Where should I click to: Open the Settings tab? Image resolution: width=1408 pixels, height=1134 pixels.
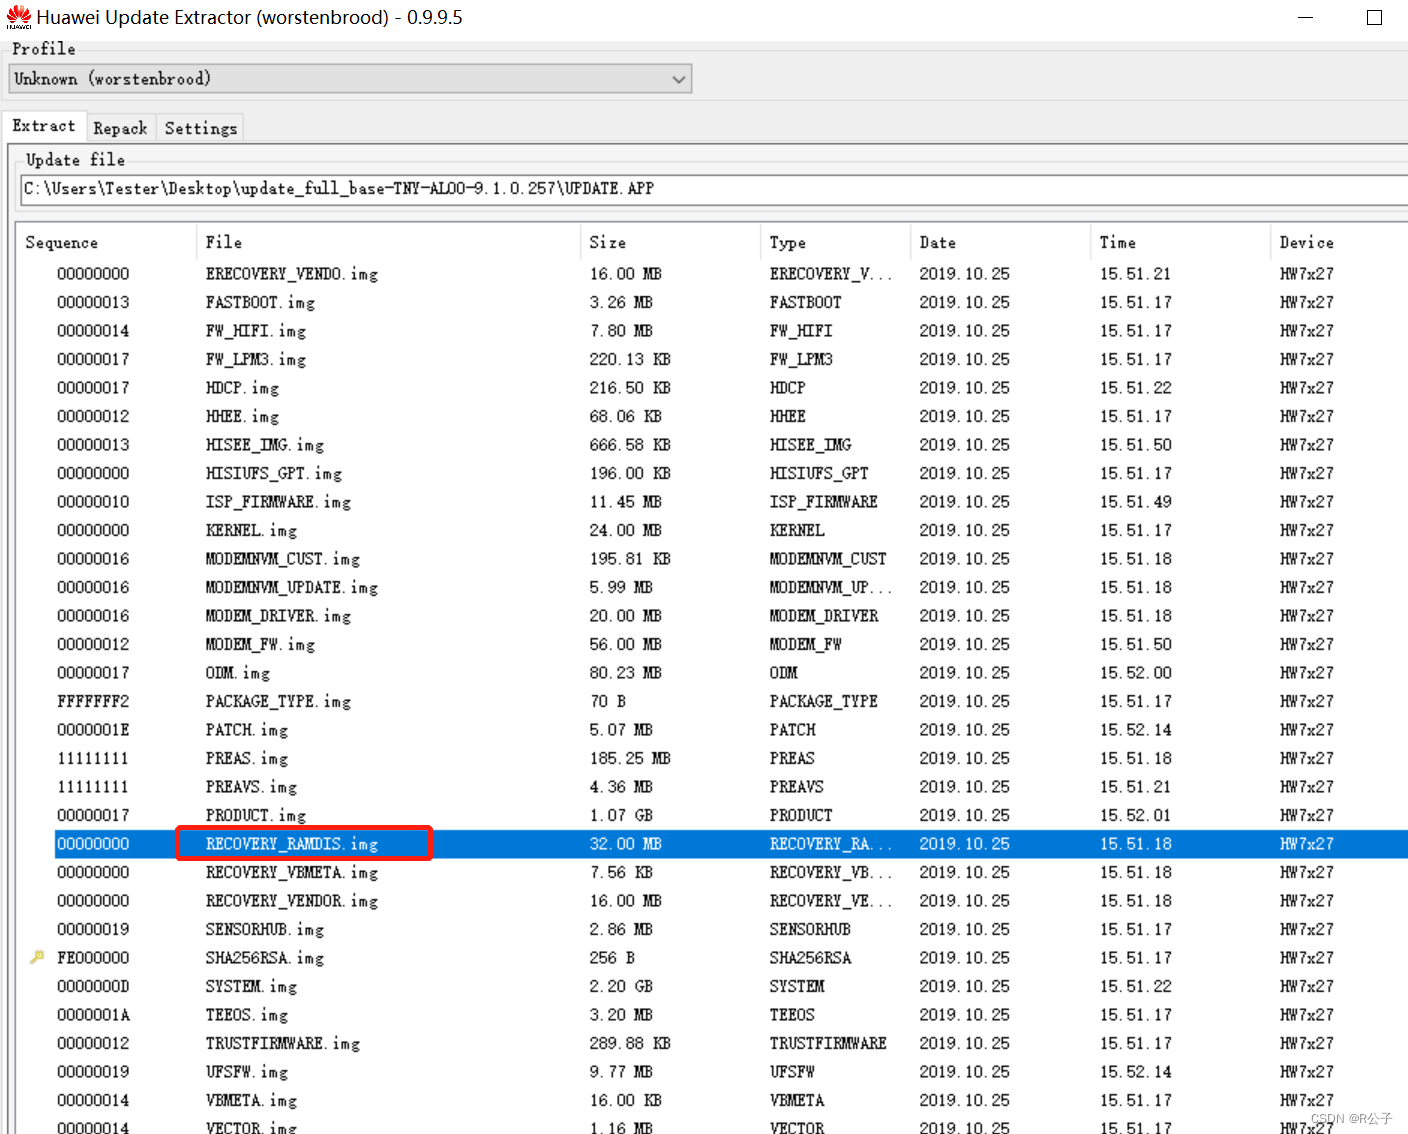tap(200, 128)
